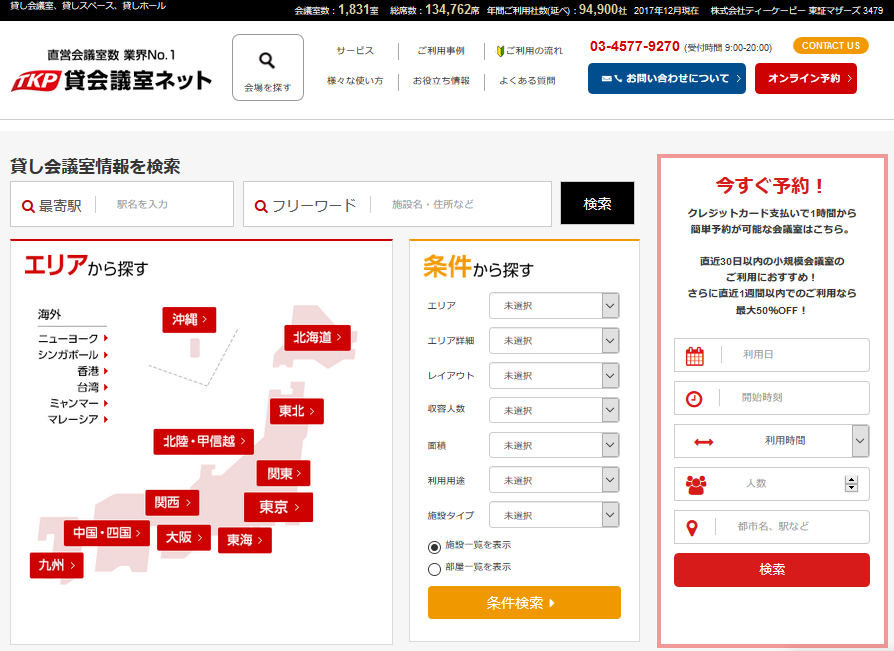This screenshot has height=651, width=894.
Task: Select the 大阪 area button
Action: (184, 538)
